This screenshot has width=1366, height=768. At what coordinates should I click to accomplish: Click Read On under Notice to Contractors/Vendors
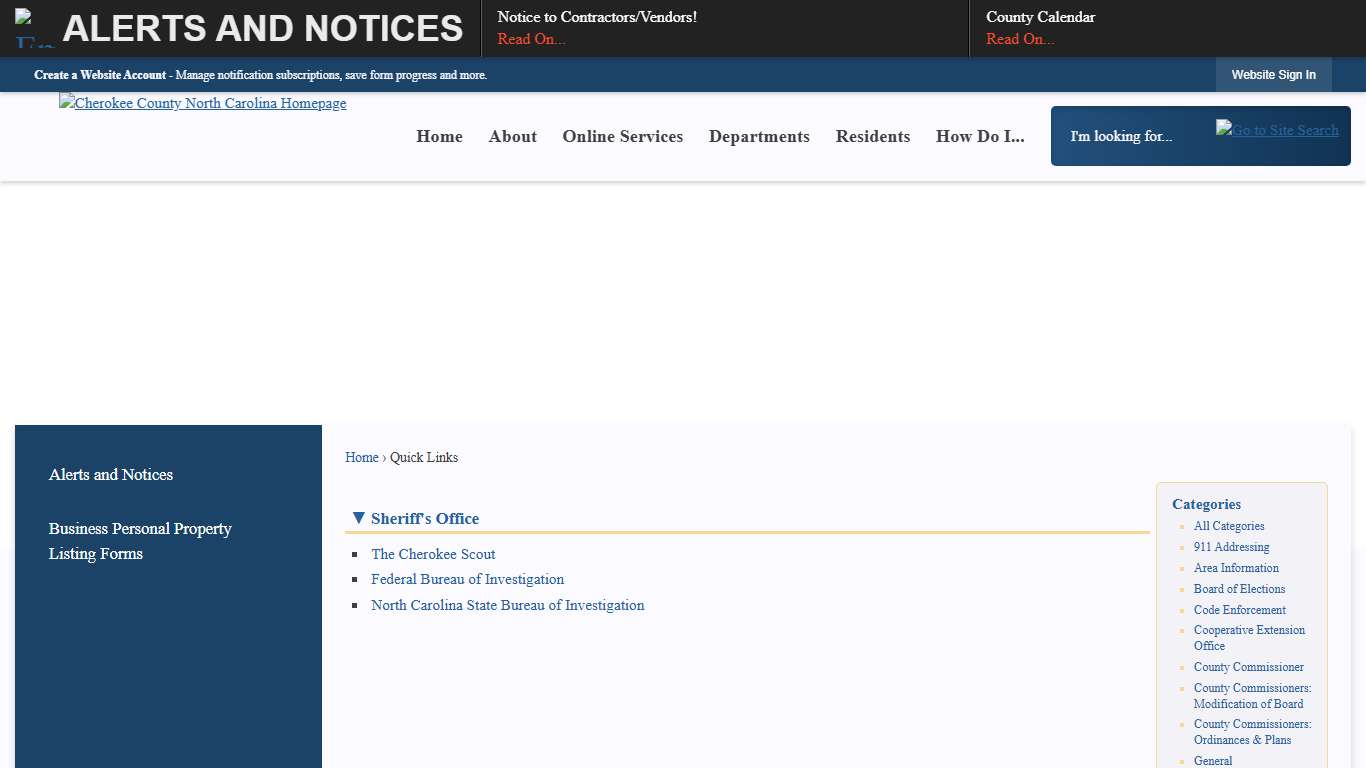click(x=531, y=39)
